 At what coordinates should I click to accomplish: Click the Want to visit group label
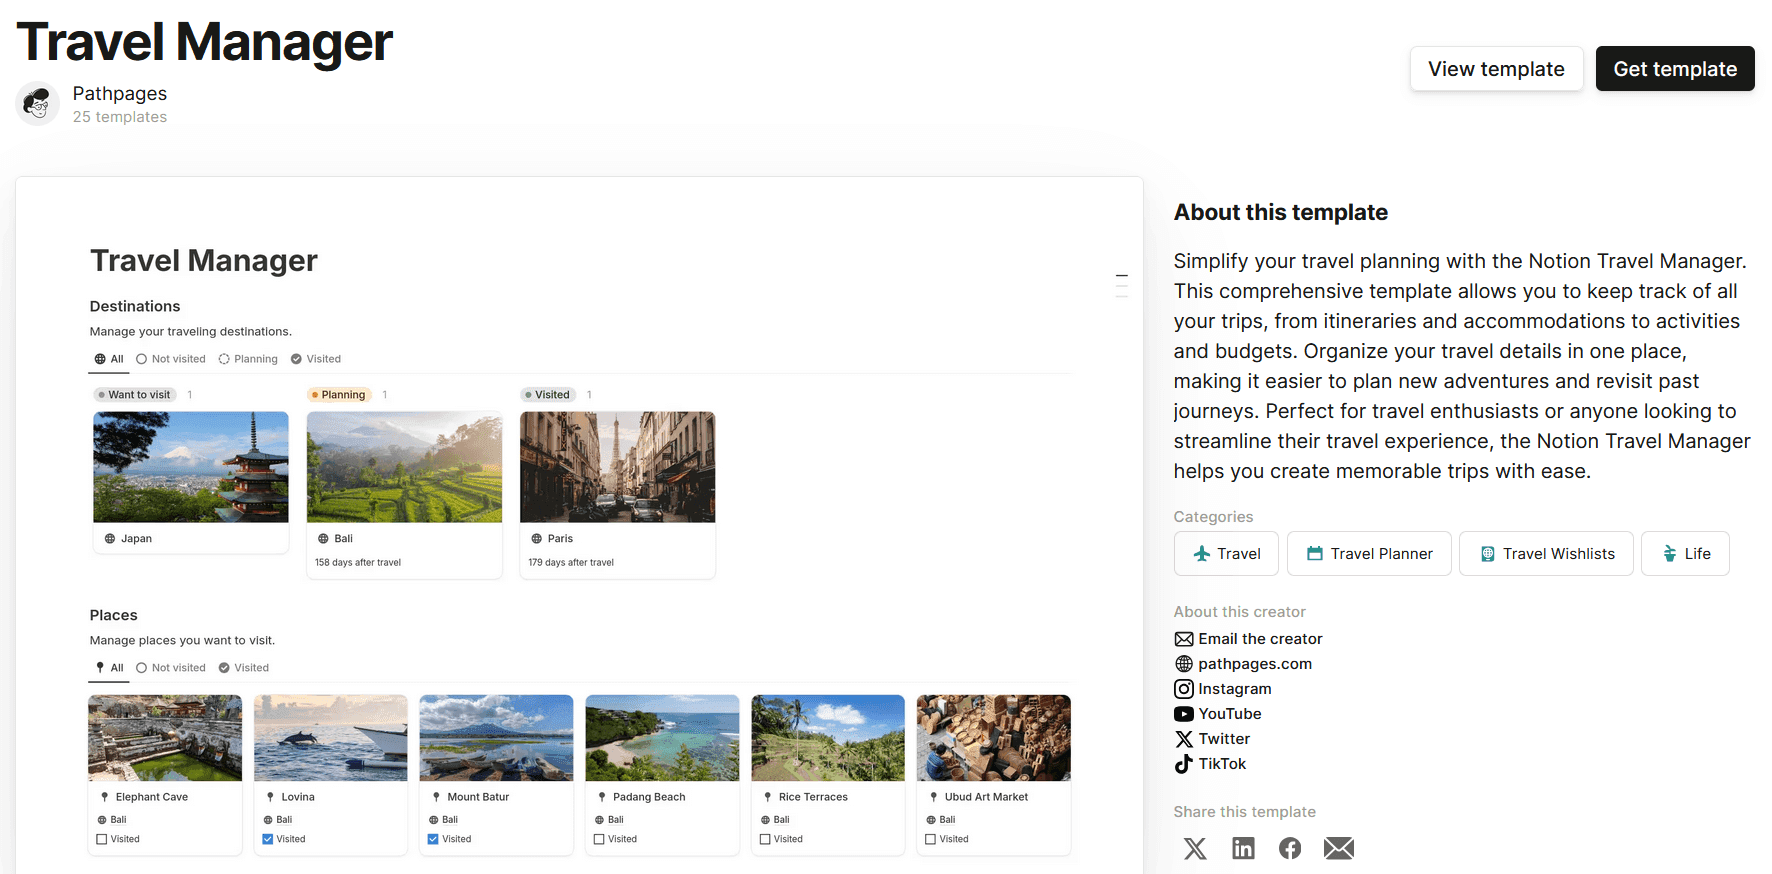tap(135, 395)
